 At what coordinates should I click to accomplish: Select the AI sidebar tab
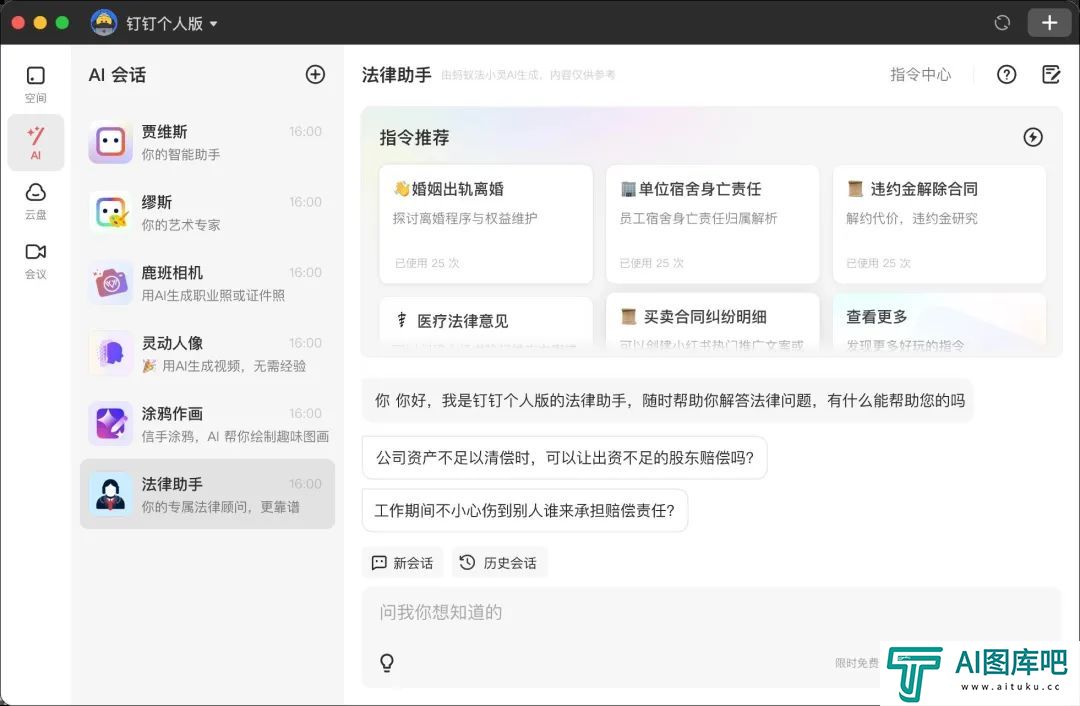tap(36, 143)
